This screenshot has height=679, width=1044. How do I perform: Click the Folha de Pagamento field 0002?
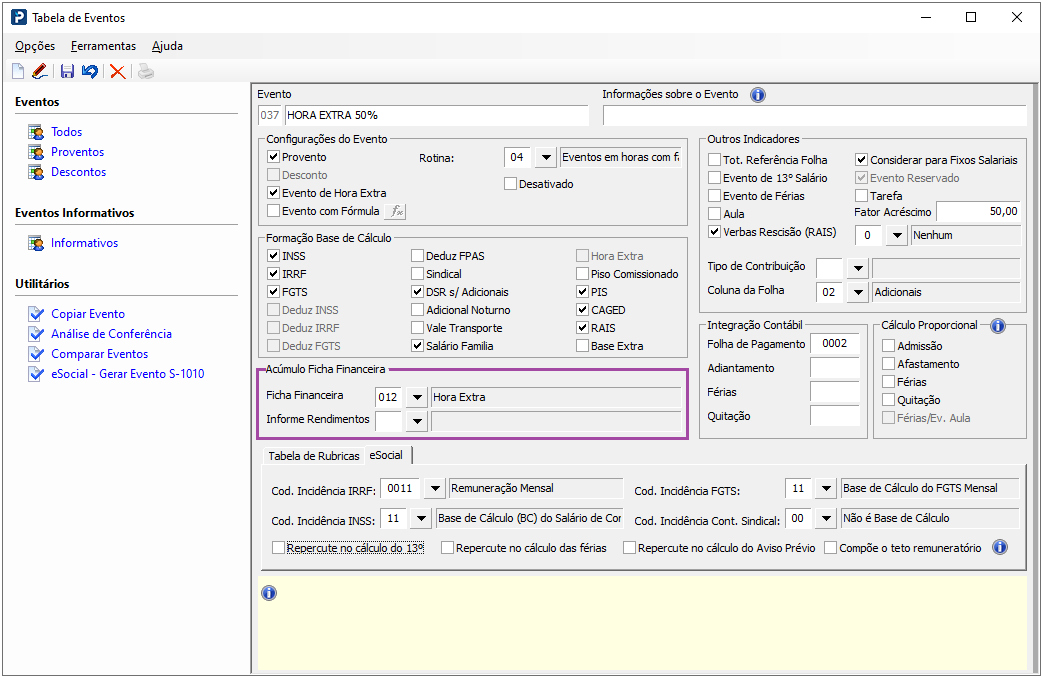835,343
